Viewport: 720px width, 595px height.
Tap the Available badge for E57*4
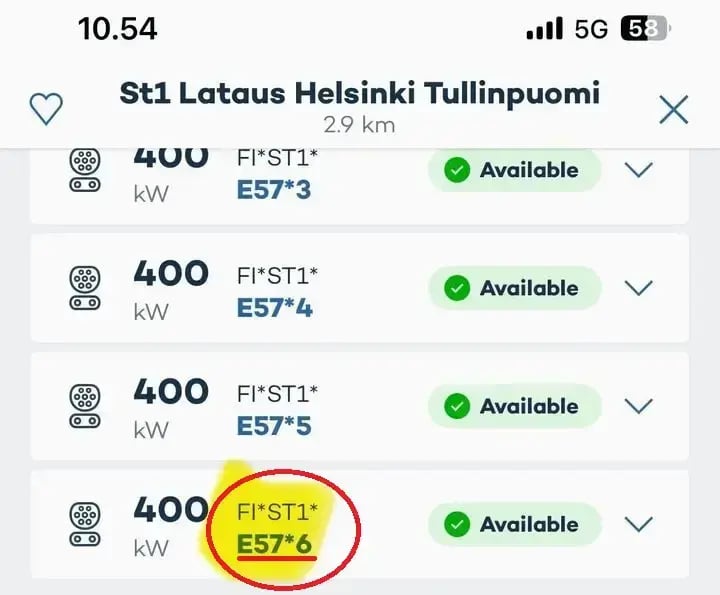[x=514, y=288]
